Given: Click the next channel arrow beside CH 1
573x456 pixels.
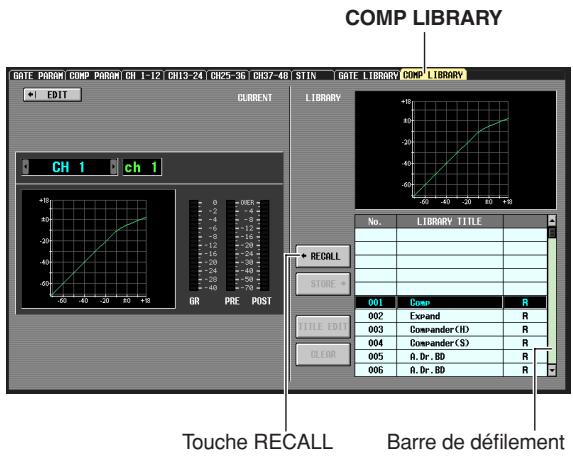Looking at the screenshot, I should click(114, 167).
